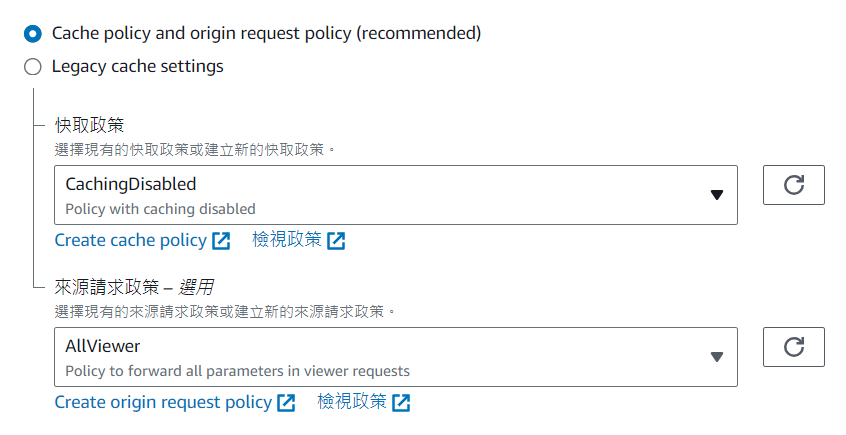
Task: Click "Policy to forward all parameters" description text
Action: [x=237, y=371]
